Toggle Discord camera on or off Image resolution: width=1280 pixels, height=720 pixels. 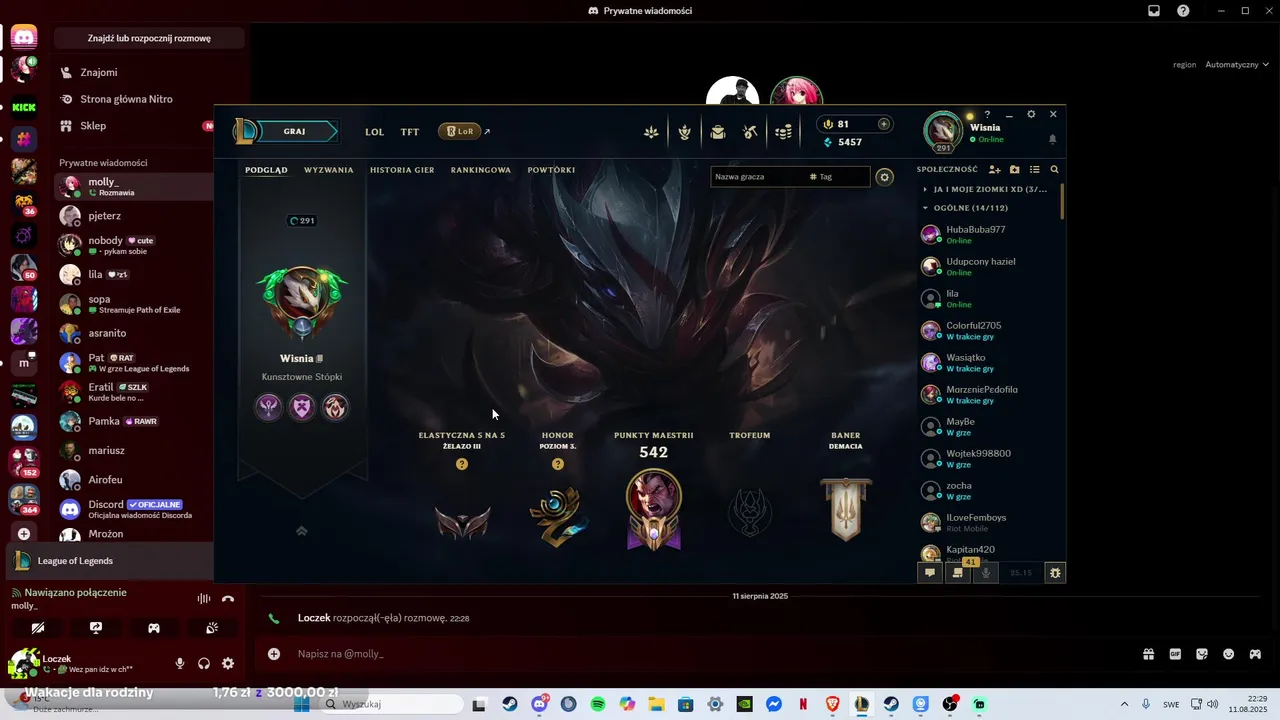pos(38,628)
